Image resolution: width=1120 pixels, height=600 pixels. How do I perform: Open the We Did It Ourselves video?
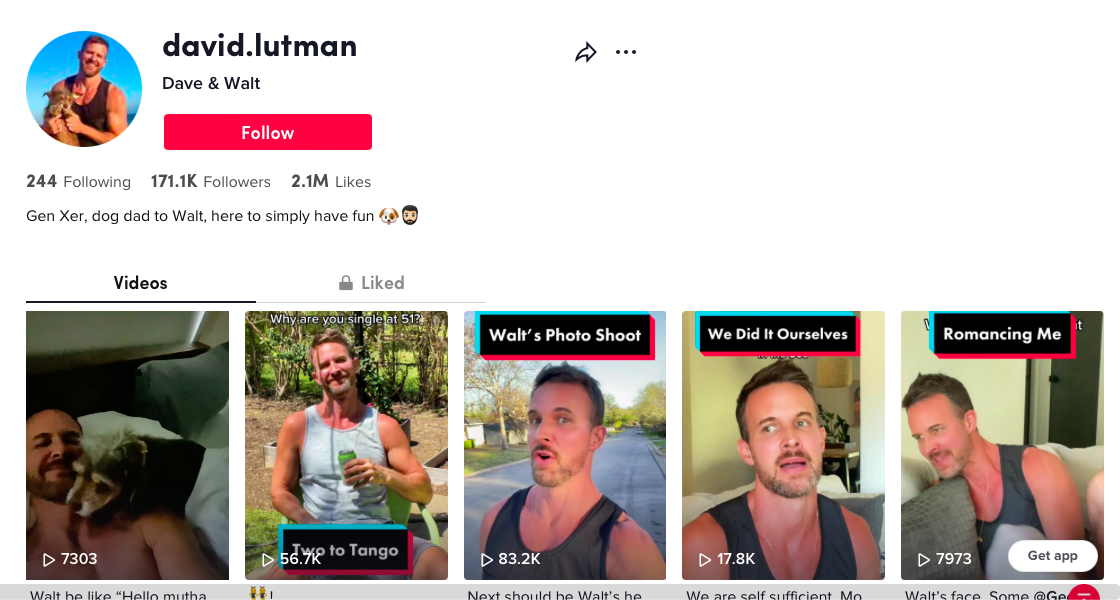coord(784,445)
